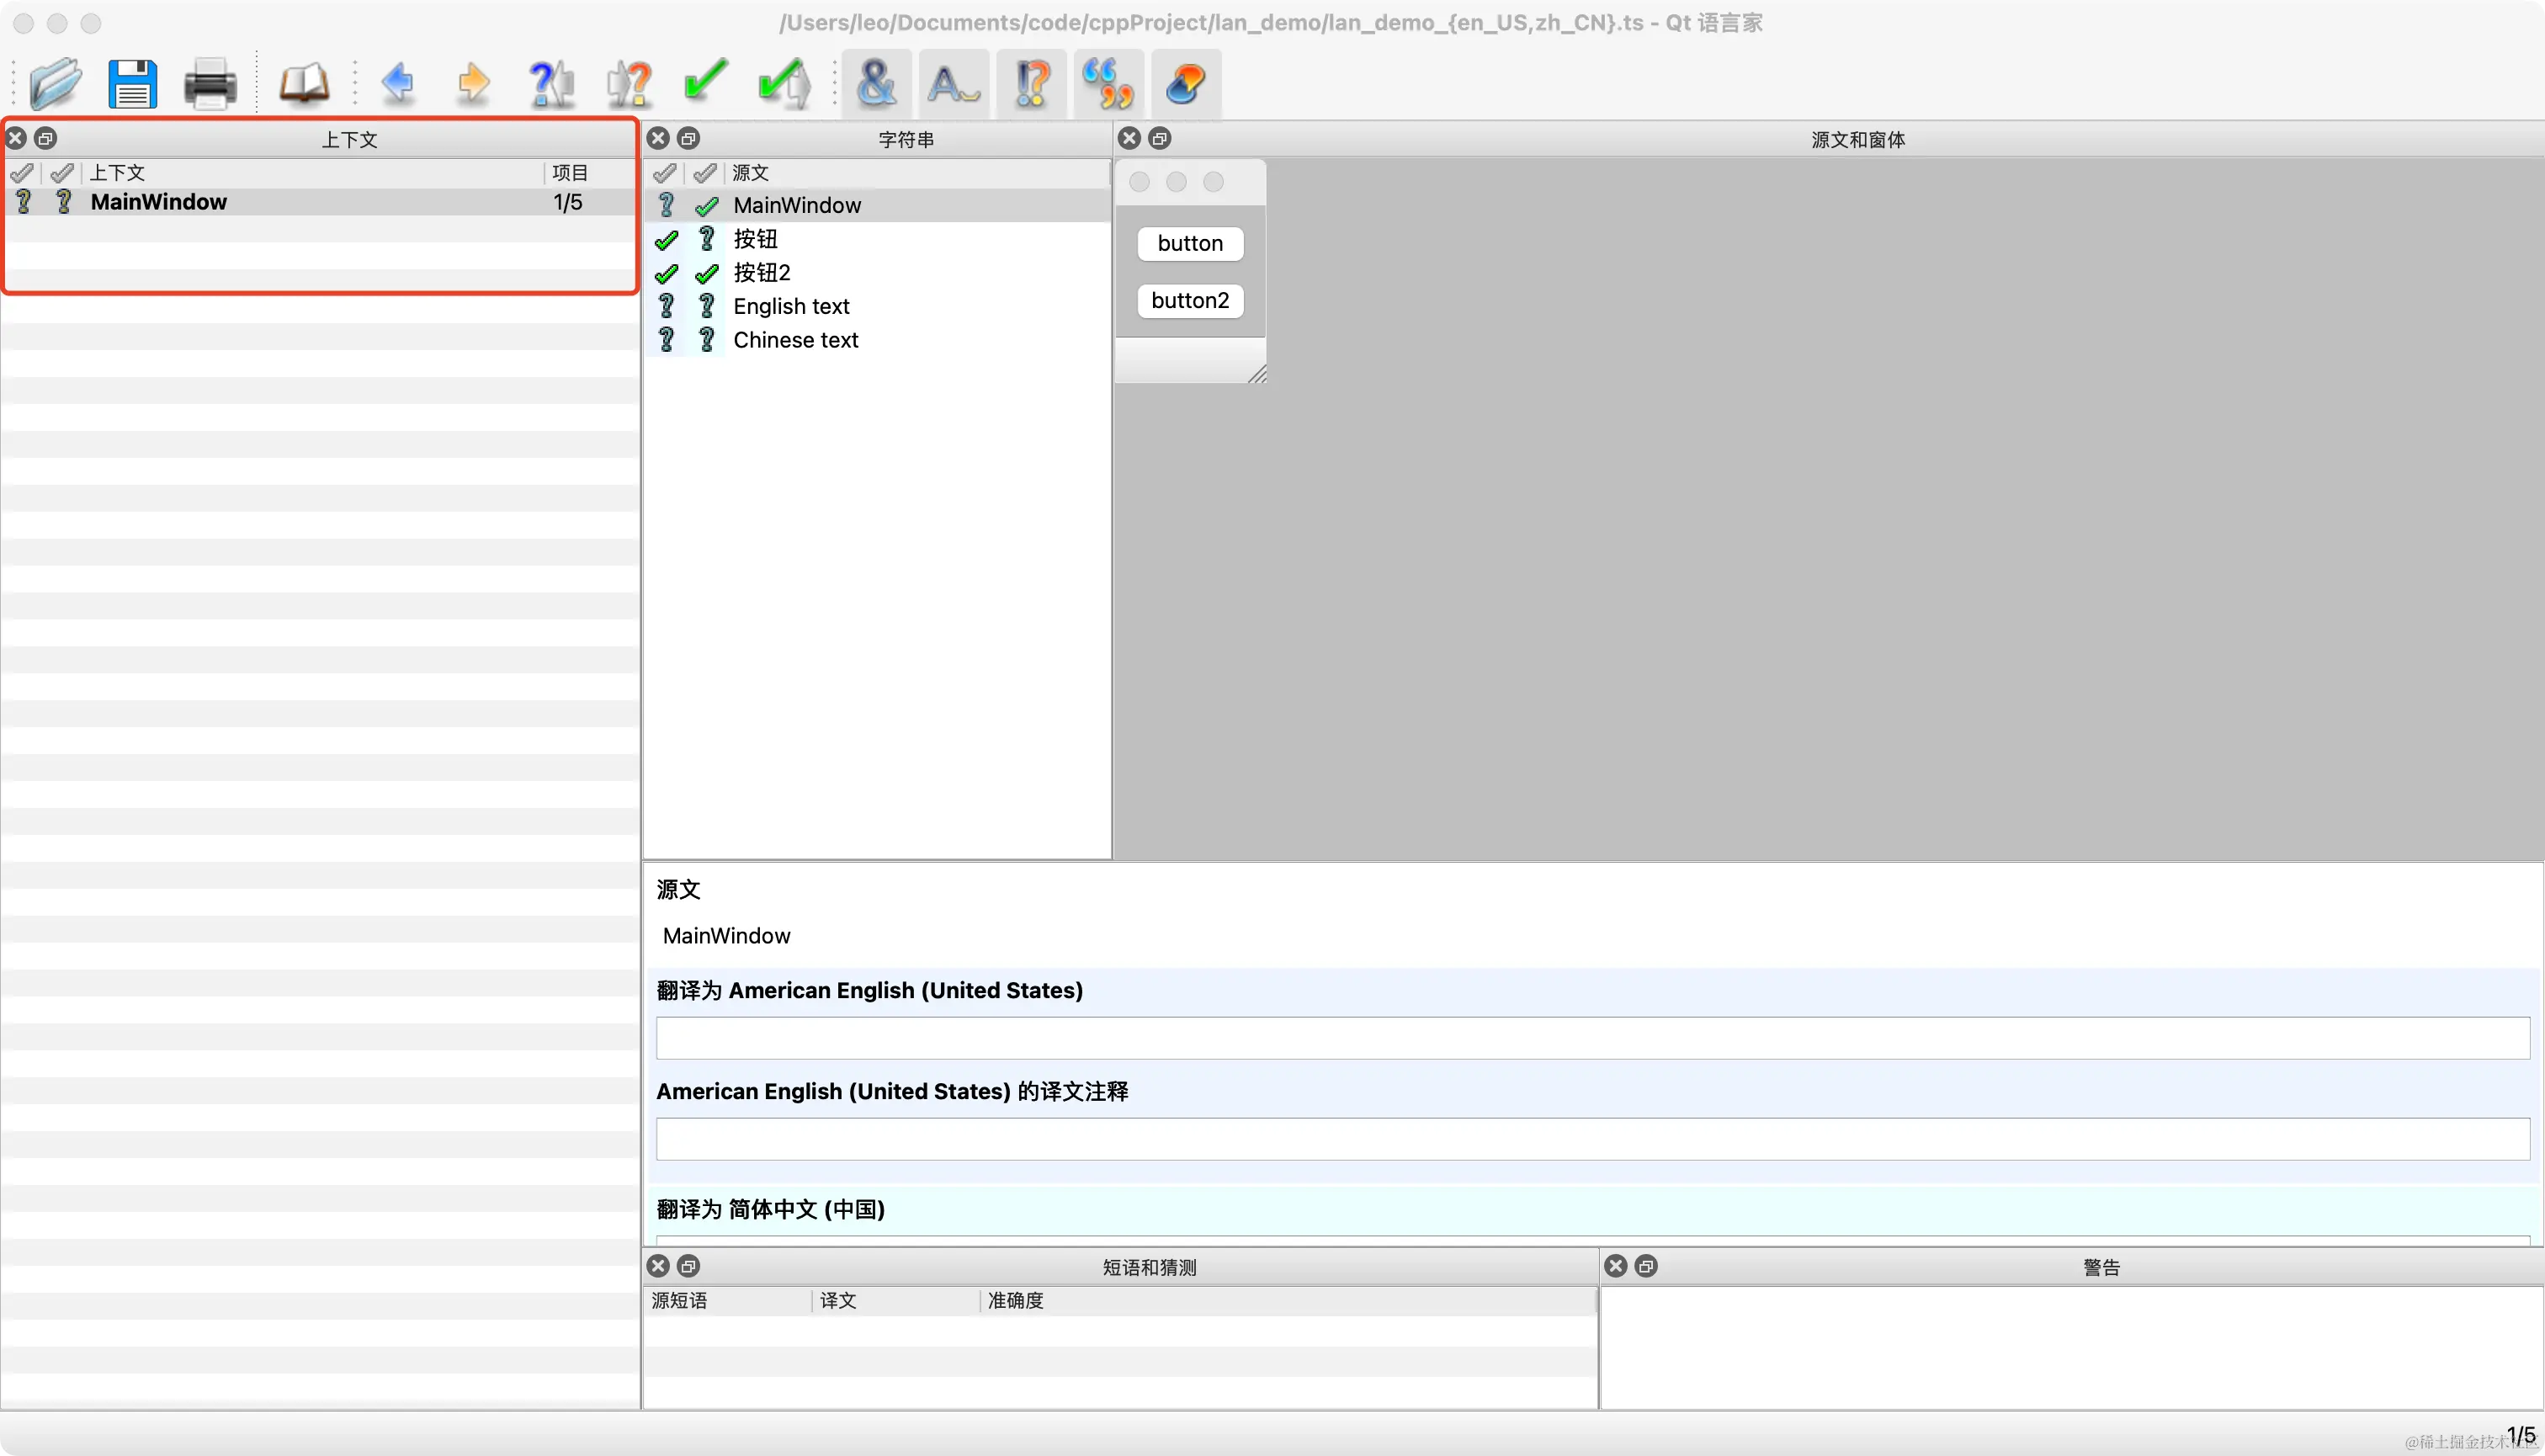Toggle accelerator validation ampersand button
Image resolution: width=2545 pixels, height=1456 pixels.
(x=876, y=83)
